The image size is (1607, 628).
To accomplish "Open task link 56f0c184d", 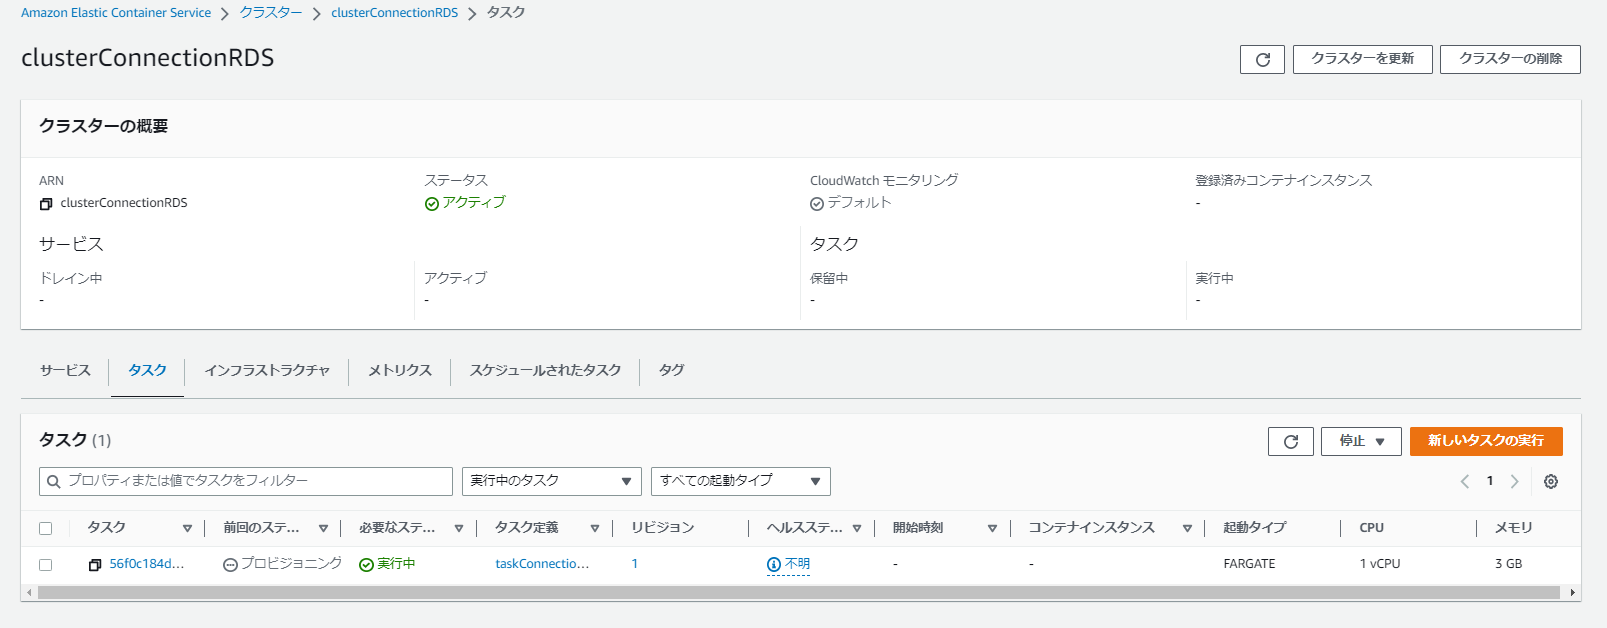I will (x=147, y=564).
